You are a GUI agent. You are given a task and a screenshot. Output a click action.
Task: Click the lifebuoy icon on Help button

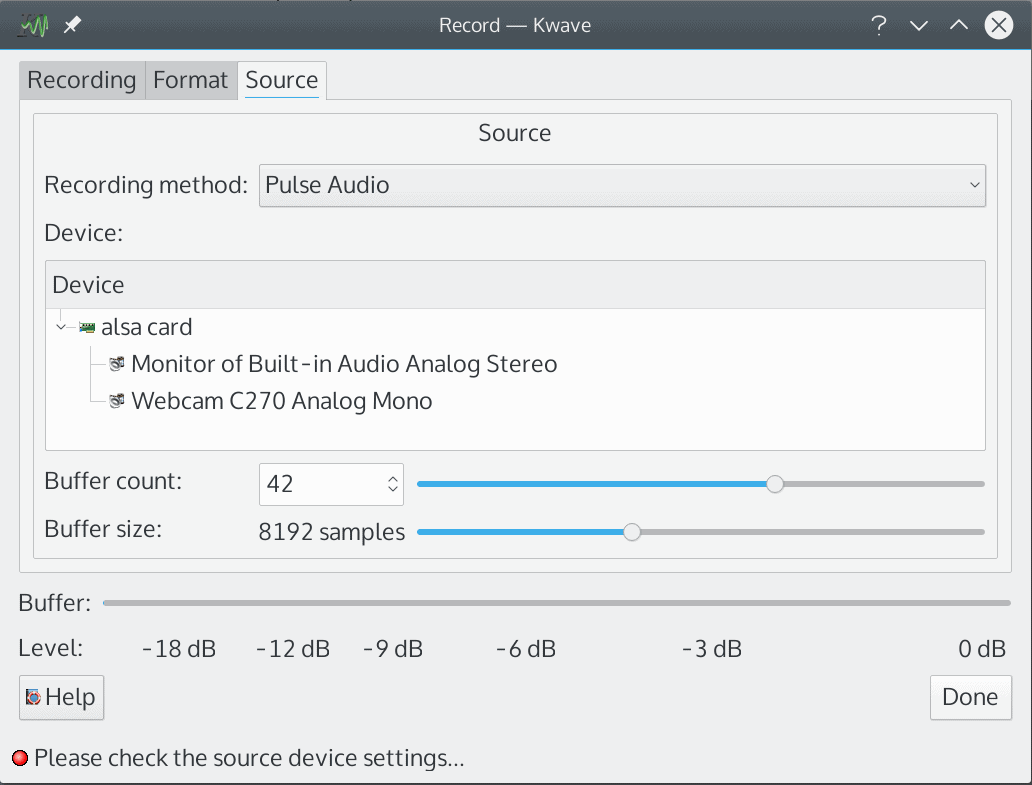tap(33, 697)
